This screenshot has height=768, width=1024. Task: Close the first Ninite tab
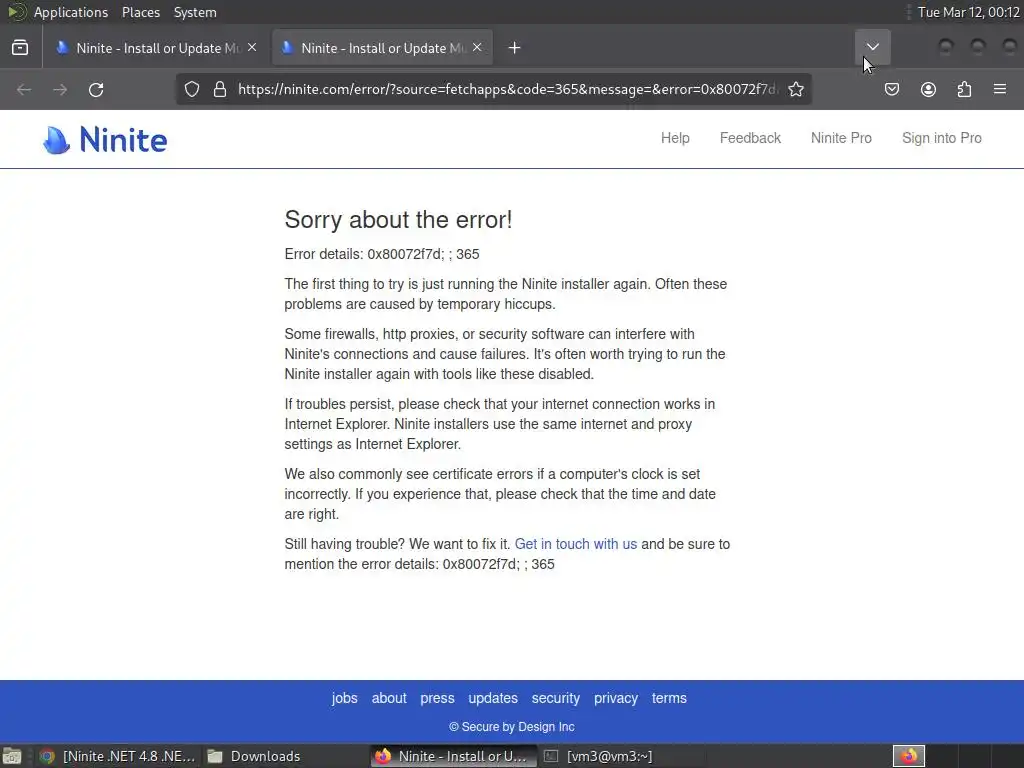coord(252,47)
